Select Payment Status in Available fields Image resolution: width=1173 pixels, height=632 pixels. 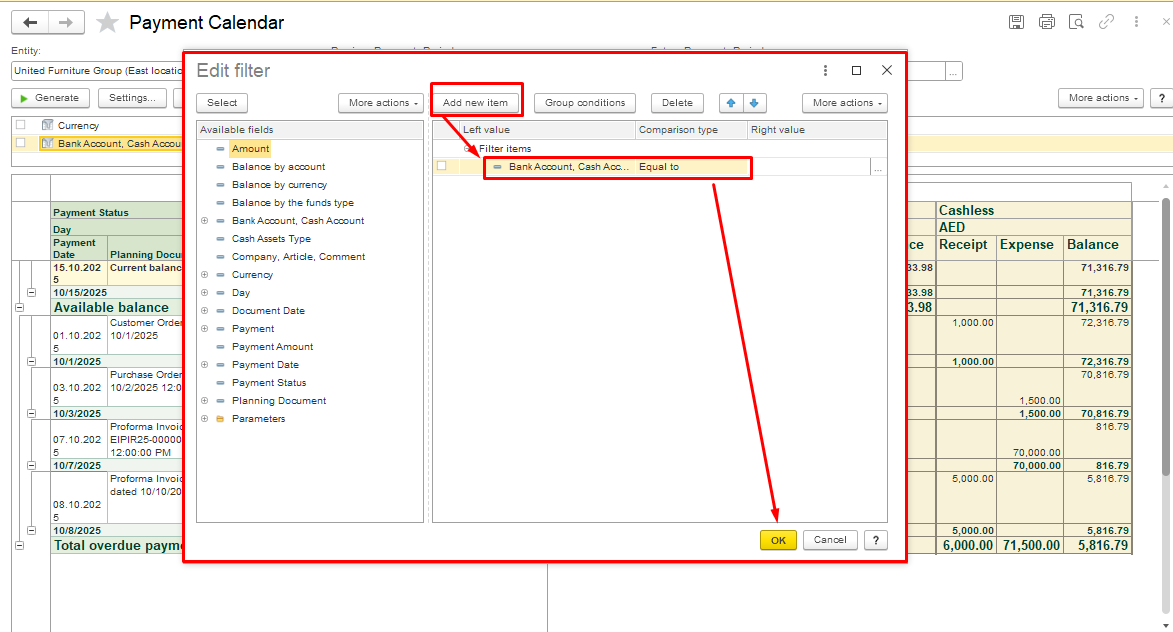coord(269,383)
